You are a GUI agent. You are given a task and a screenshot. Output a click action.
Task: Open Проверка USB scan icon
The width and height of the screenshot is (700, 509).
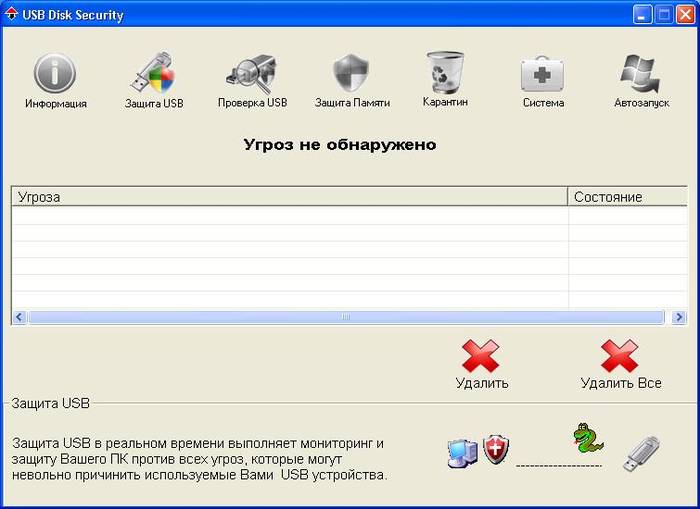(252, 74)
